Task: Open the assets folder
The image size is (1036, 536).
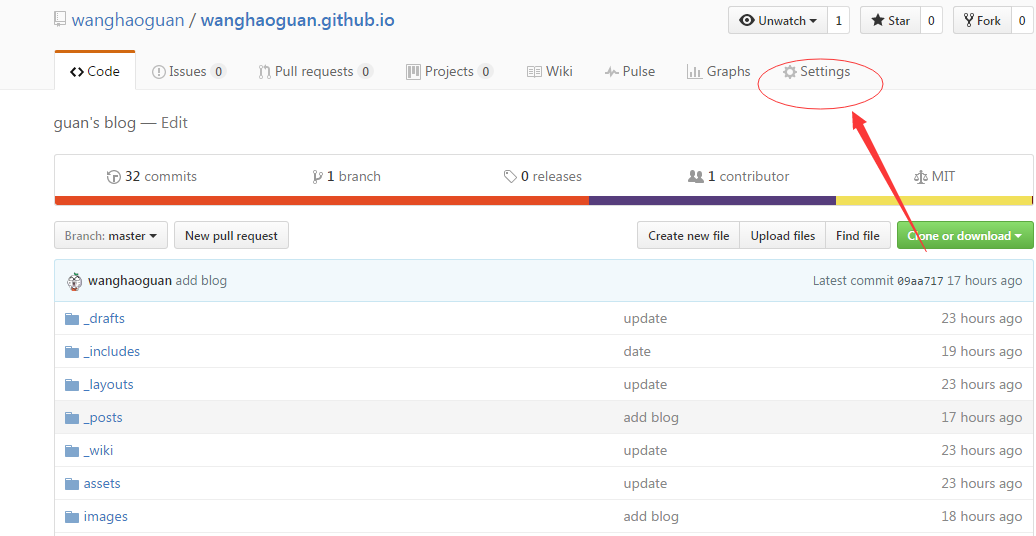Action: pos(102,484)
